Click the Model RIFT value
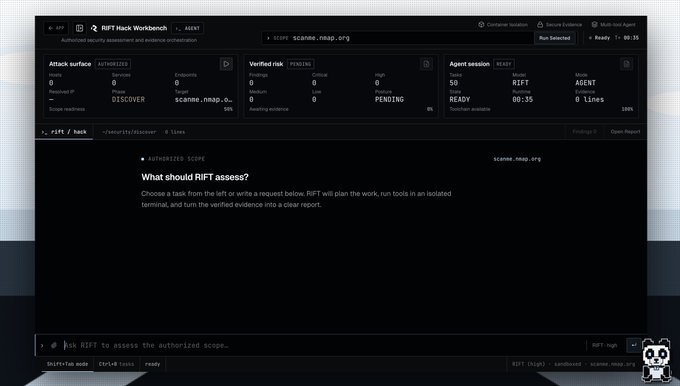The width and height of the screenshot is (680, 386). click(x=520, y=83)
